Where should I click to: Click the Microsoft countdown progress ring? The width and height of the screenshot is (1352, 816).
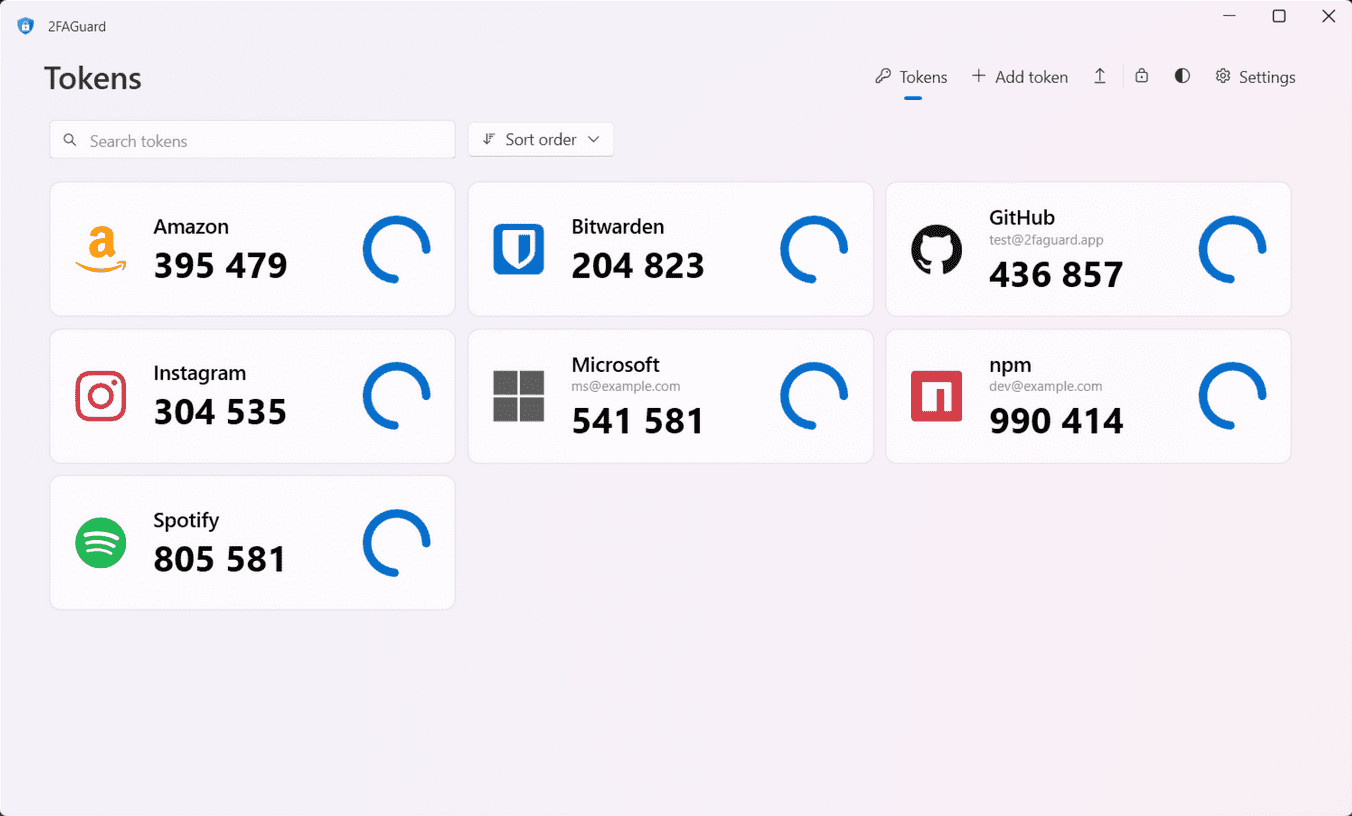click(815, 396)
